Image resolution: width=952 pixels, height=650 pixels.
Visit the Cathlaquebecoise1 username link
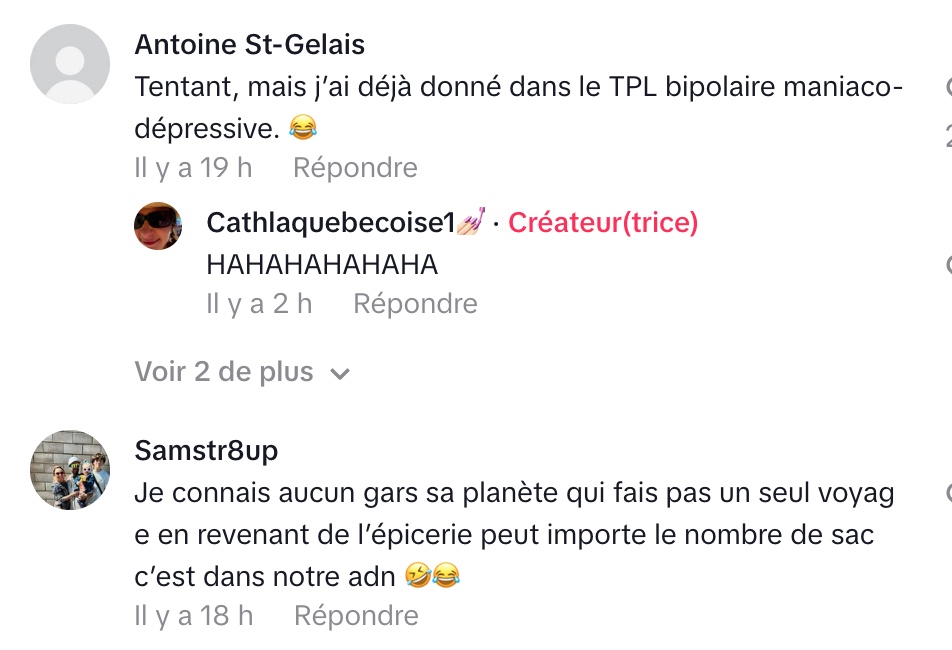coord(330,223)
